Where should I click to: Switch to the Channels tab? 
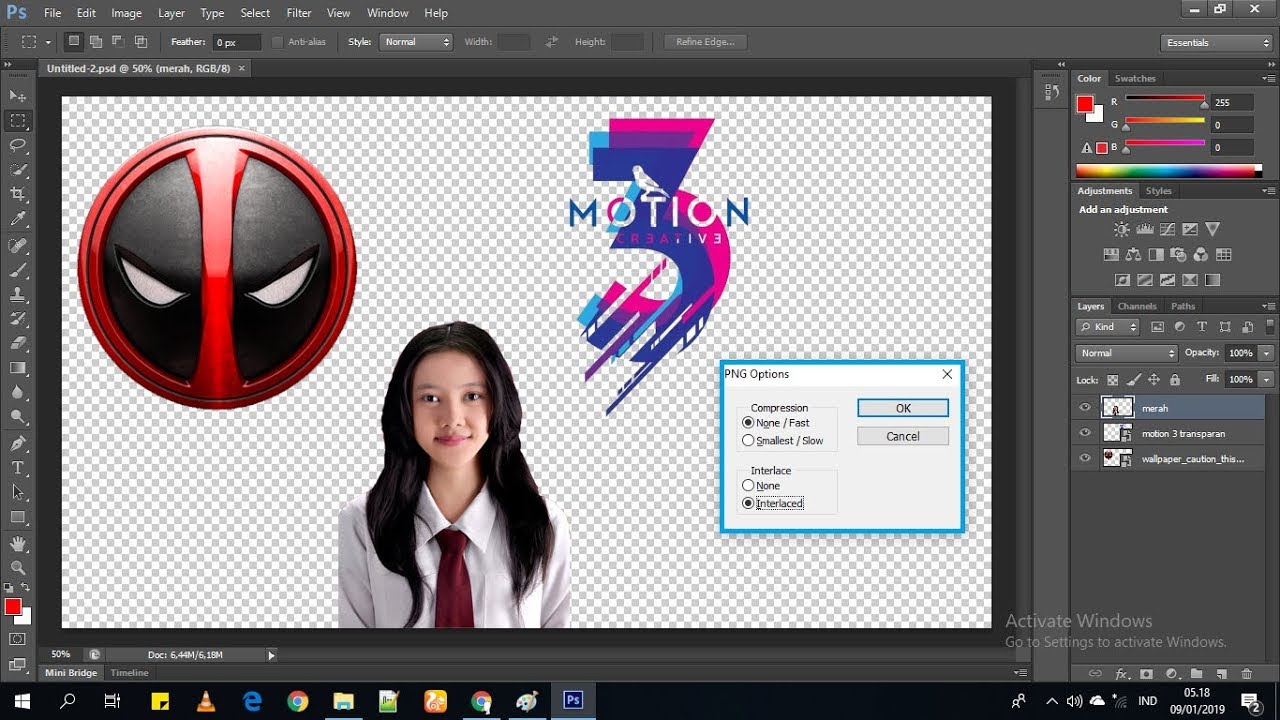pyautogui.click(x=1137, y=306)
